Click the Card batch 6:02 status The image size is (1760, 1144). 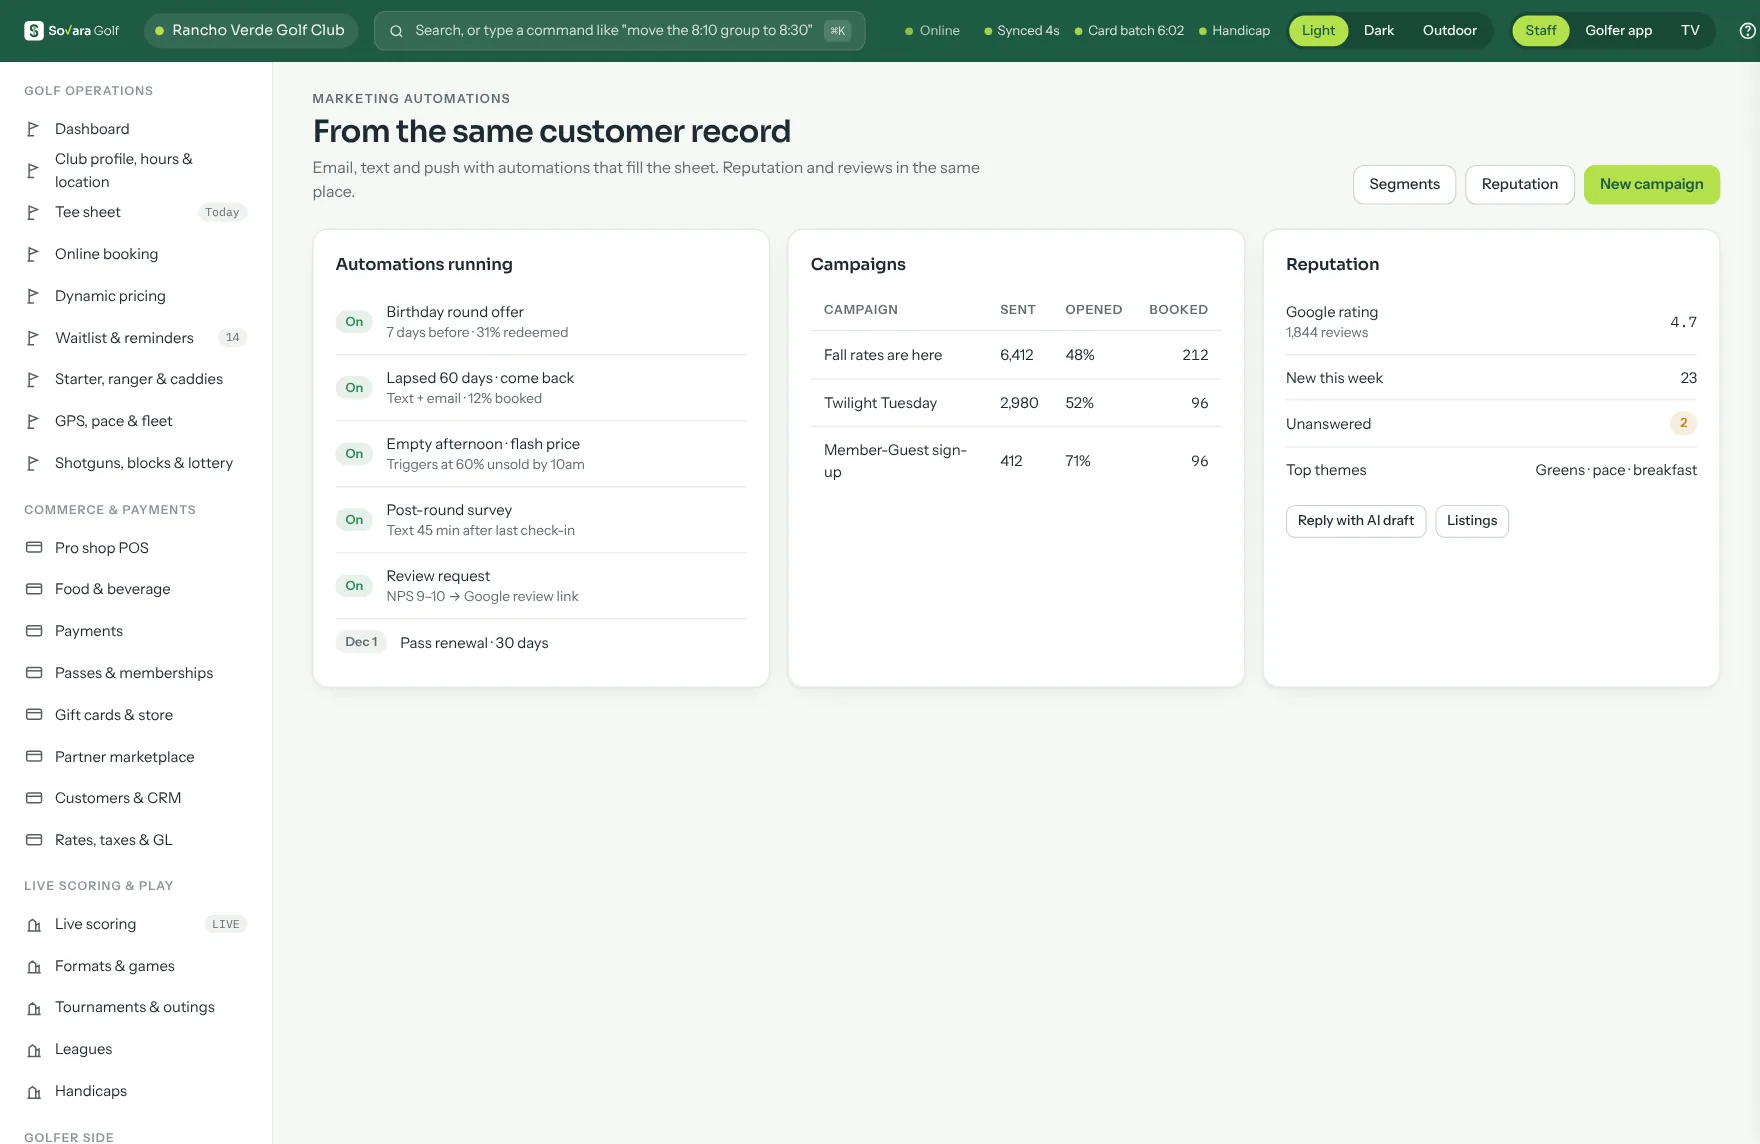click(1129, 31)
